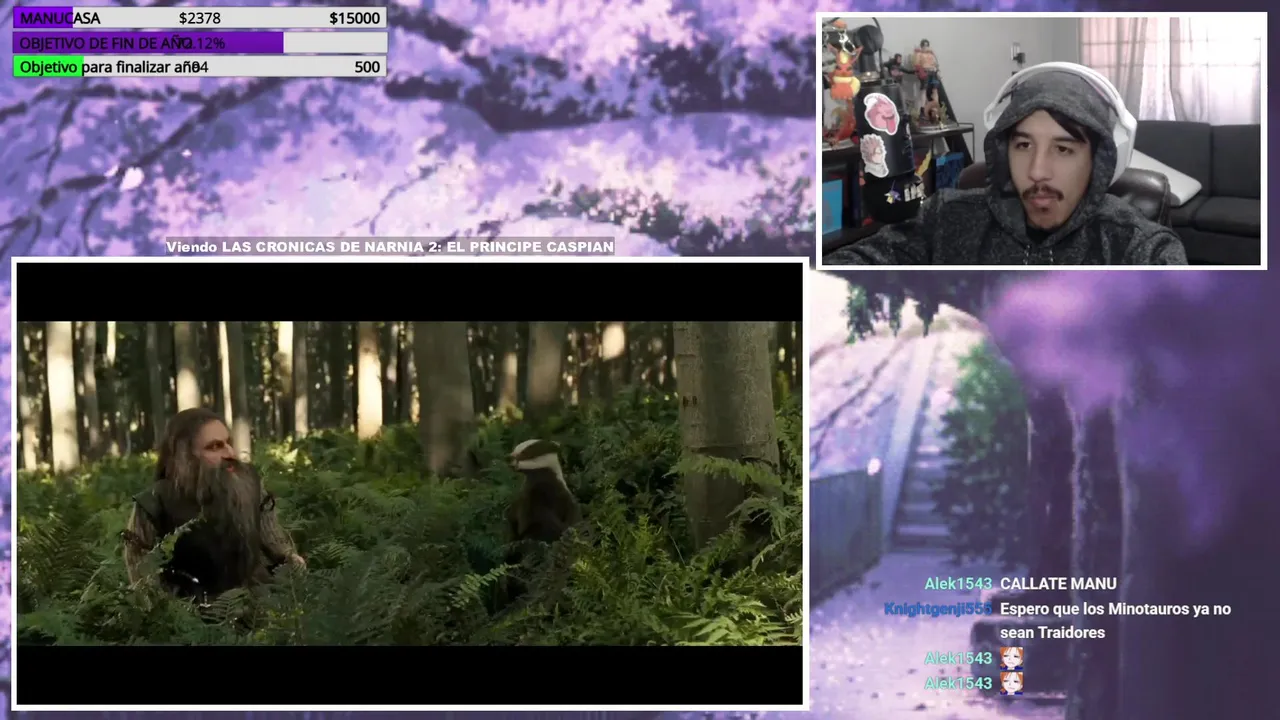1280x720 pixels.
Task: Click the Narnia movie video frame
Action: (409, 483)
